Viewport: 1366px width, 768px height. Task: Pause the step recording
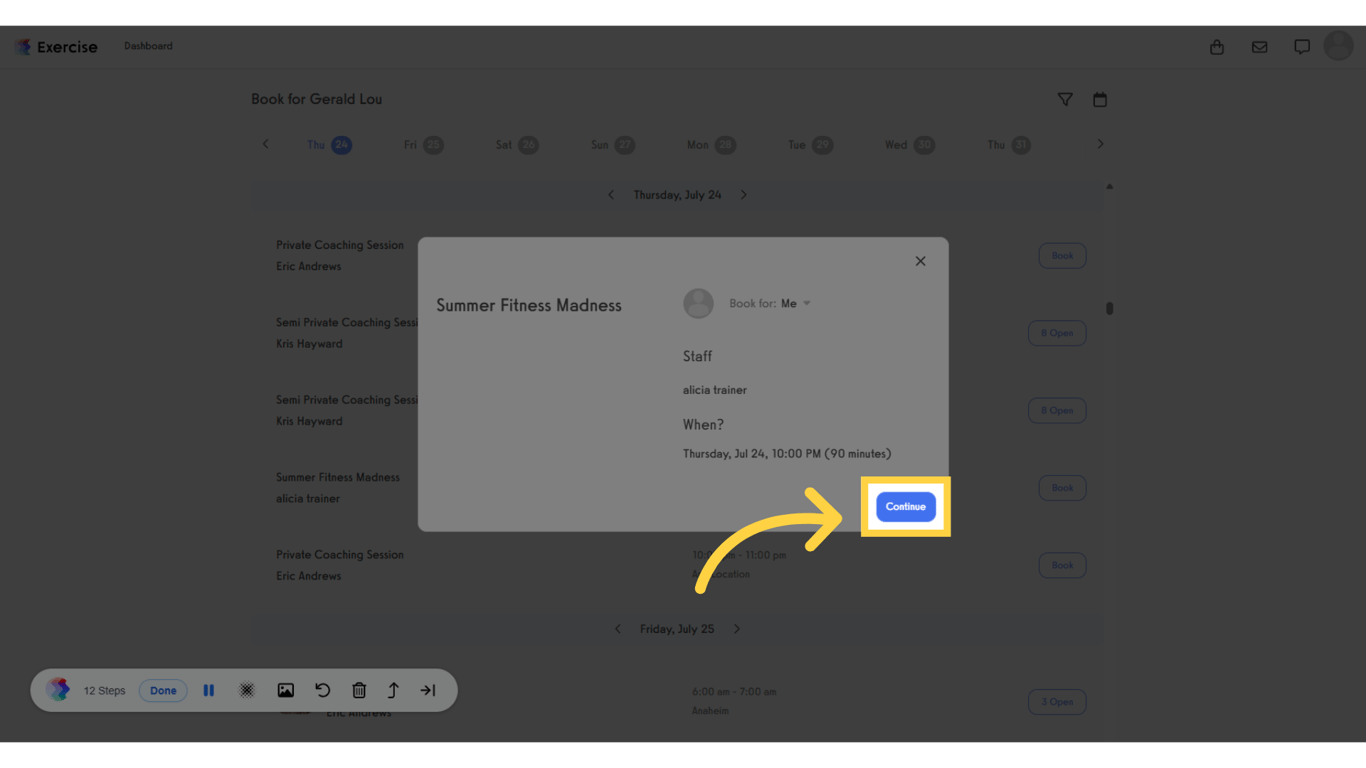(x=208, y=690)
